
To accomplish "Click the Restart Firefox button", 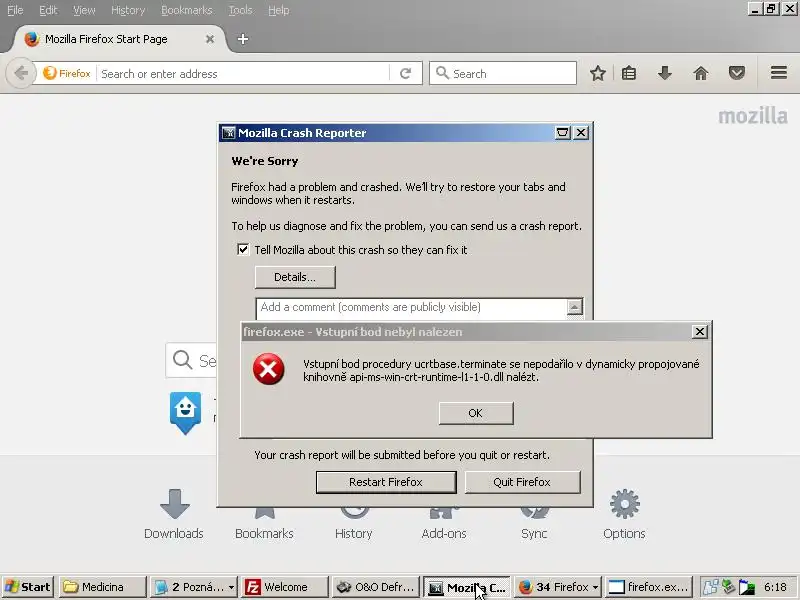I will point(386,482).
